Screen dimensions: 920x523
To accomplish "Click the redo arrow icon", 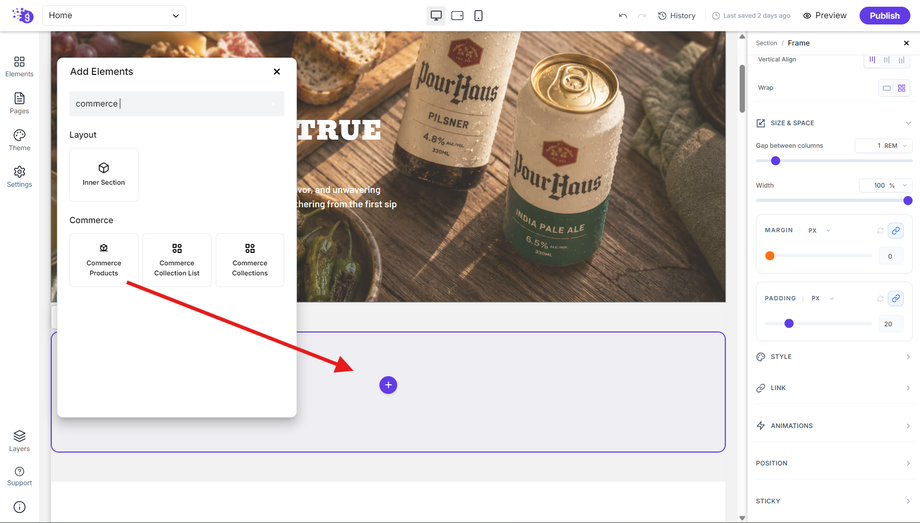I will tap(642, 16).
